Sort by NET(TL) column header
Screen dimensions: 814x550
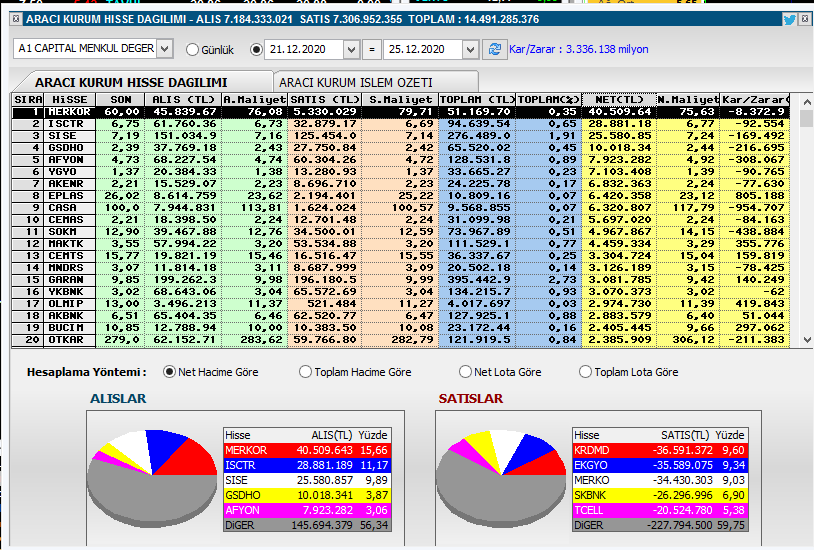619,100
